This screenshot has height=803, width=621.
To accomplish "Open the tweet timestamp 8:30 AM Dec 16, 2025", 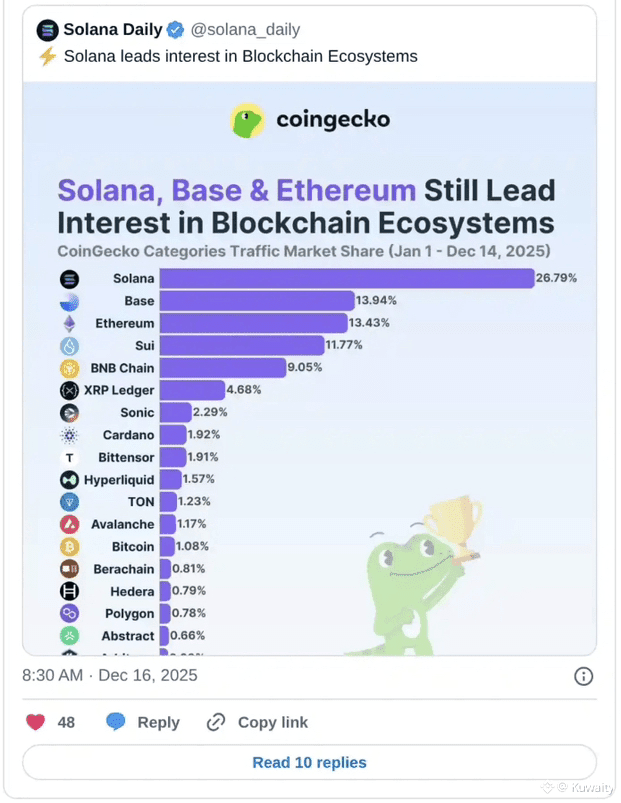I will coord(110,676).
